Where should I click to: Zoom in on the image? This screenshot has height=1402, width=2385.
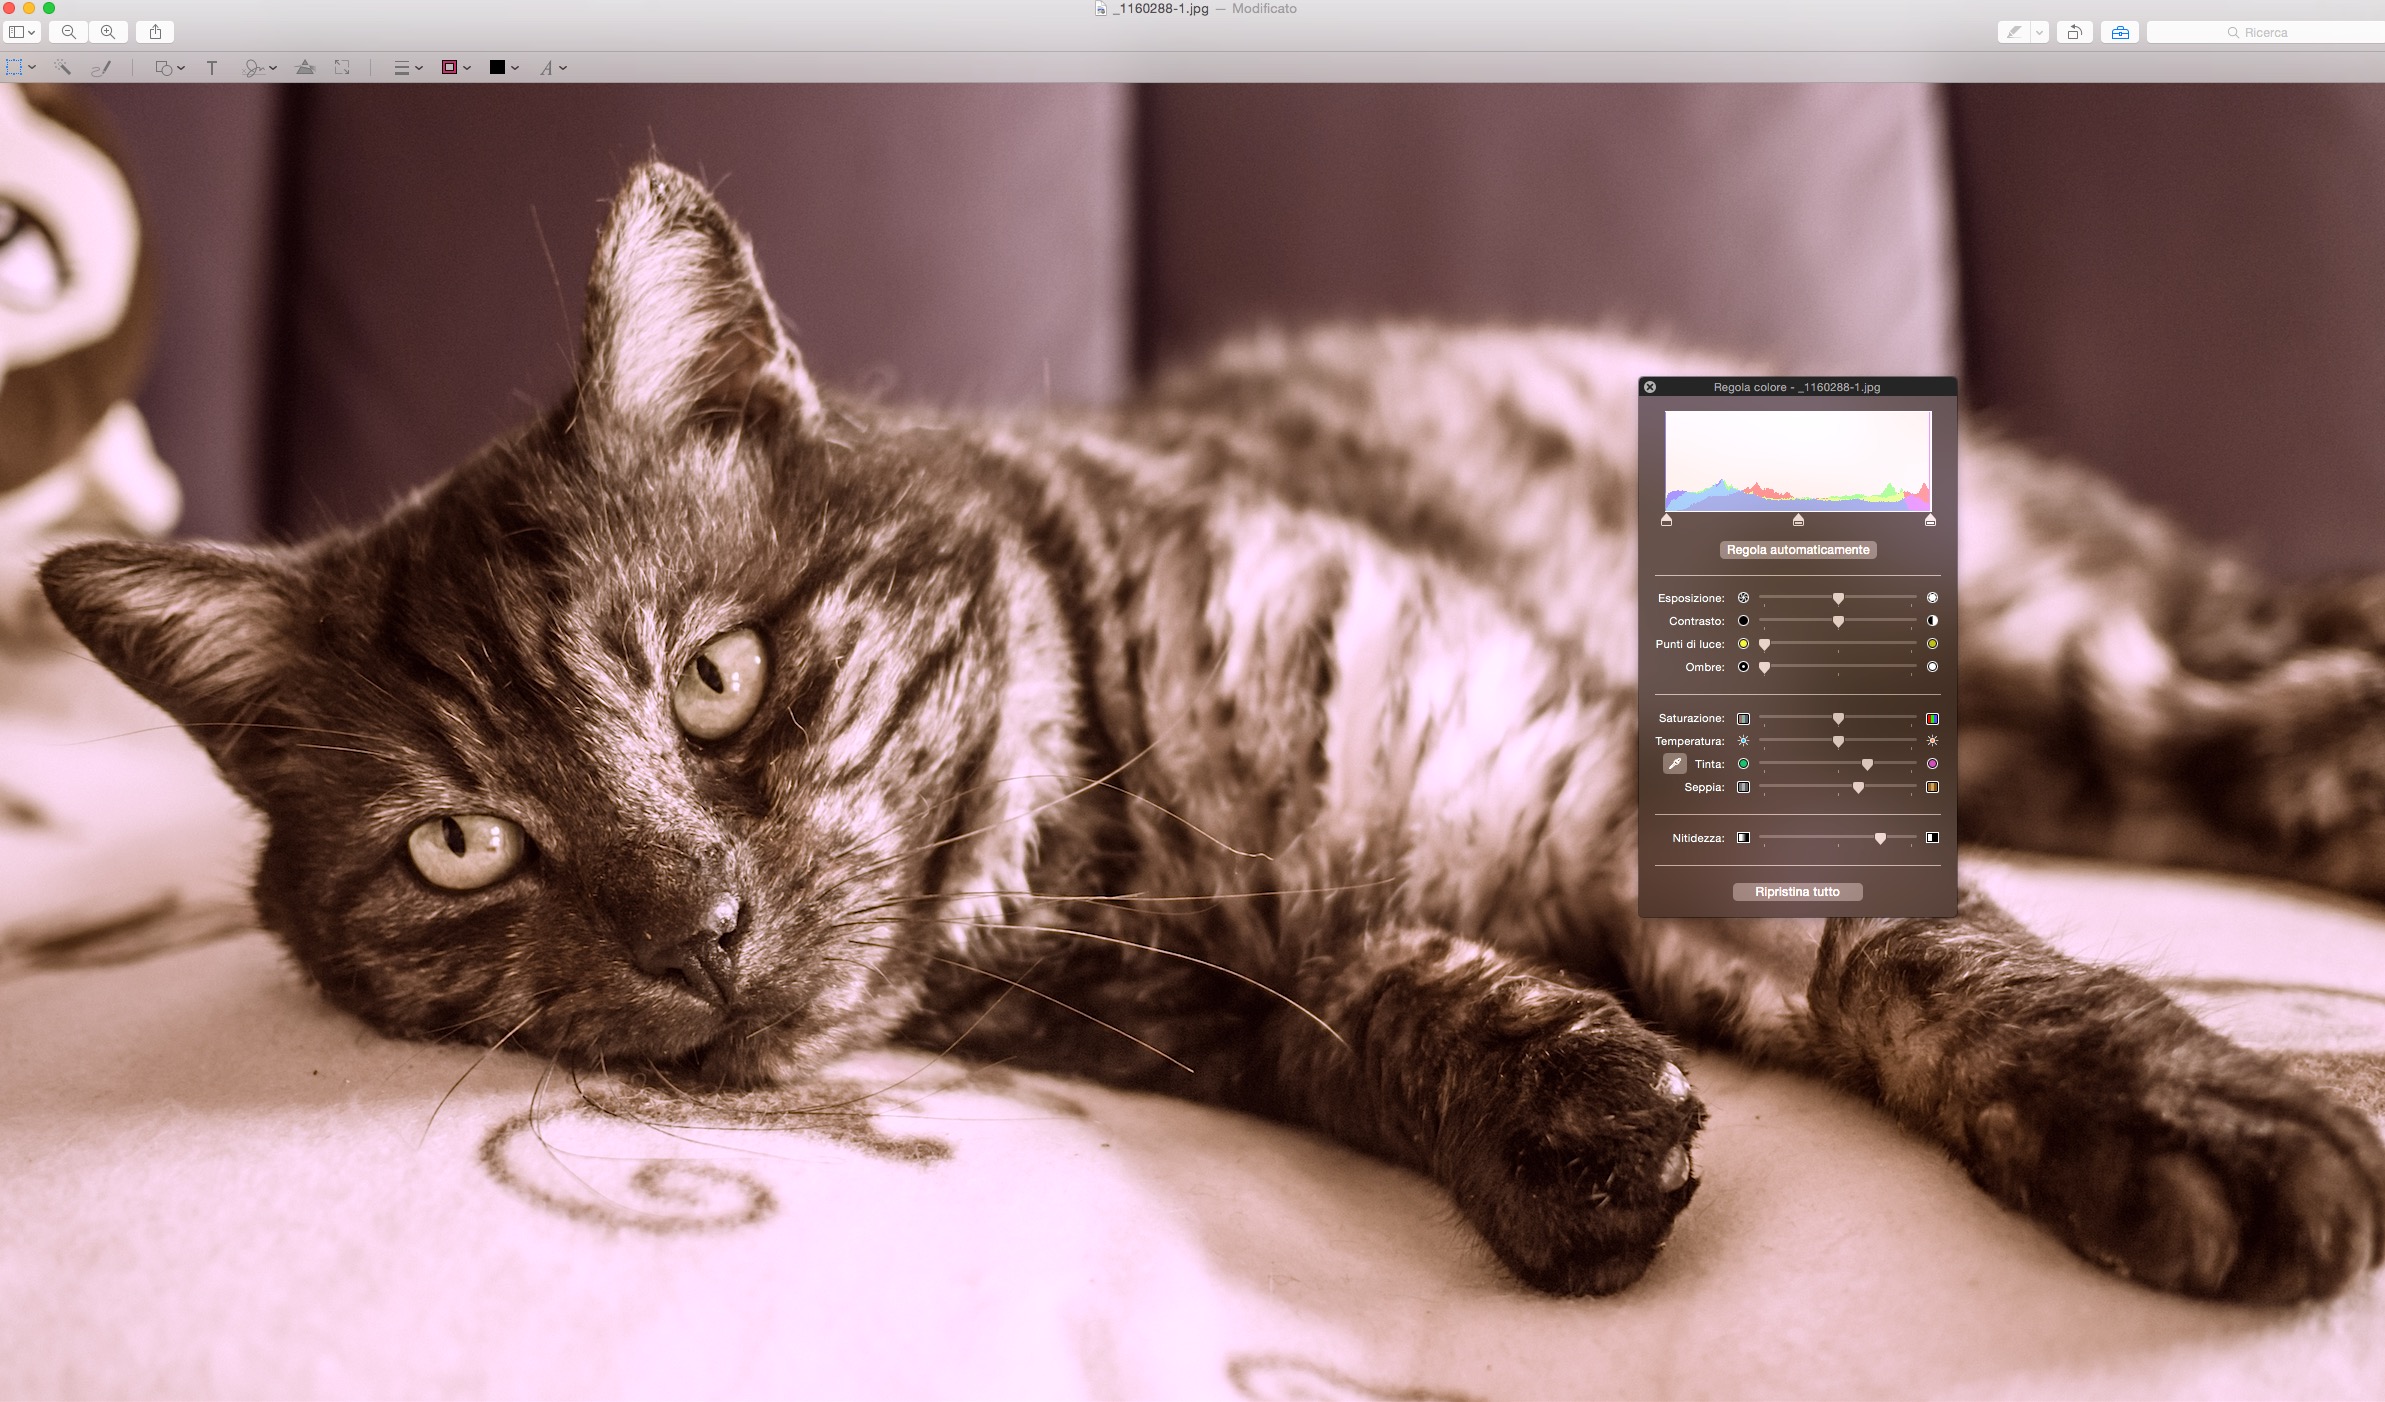pyautogui.click(x=108, y=32)
